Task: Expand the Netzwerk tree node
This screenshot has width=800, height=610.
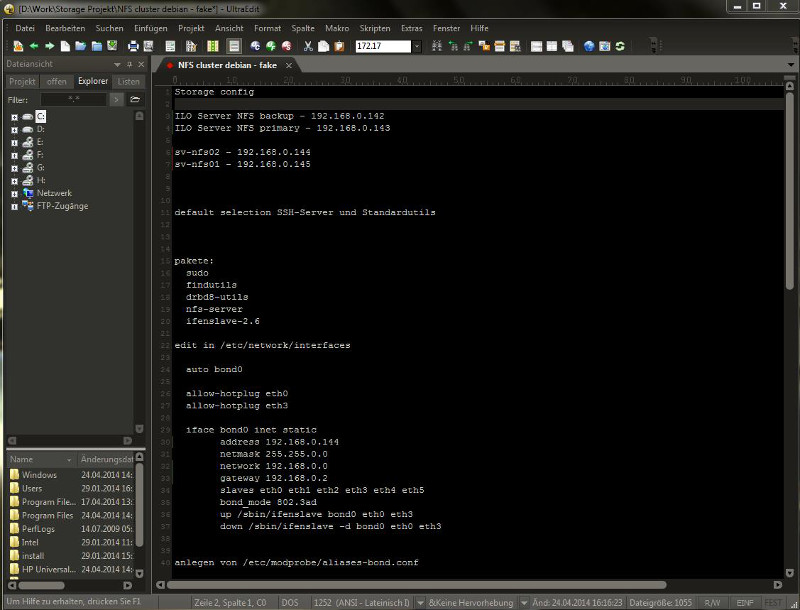Action: [x=15, y=193]
